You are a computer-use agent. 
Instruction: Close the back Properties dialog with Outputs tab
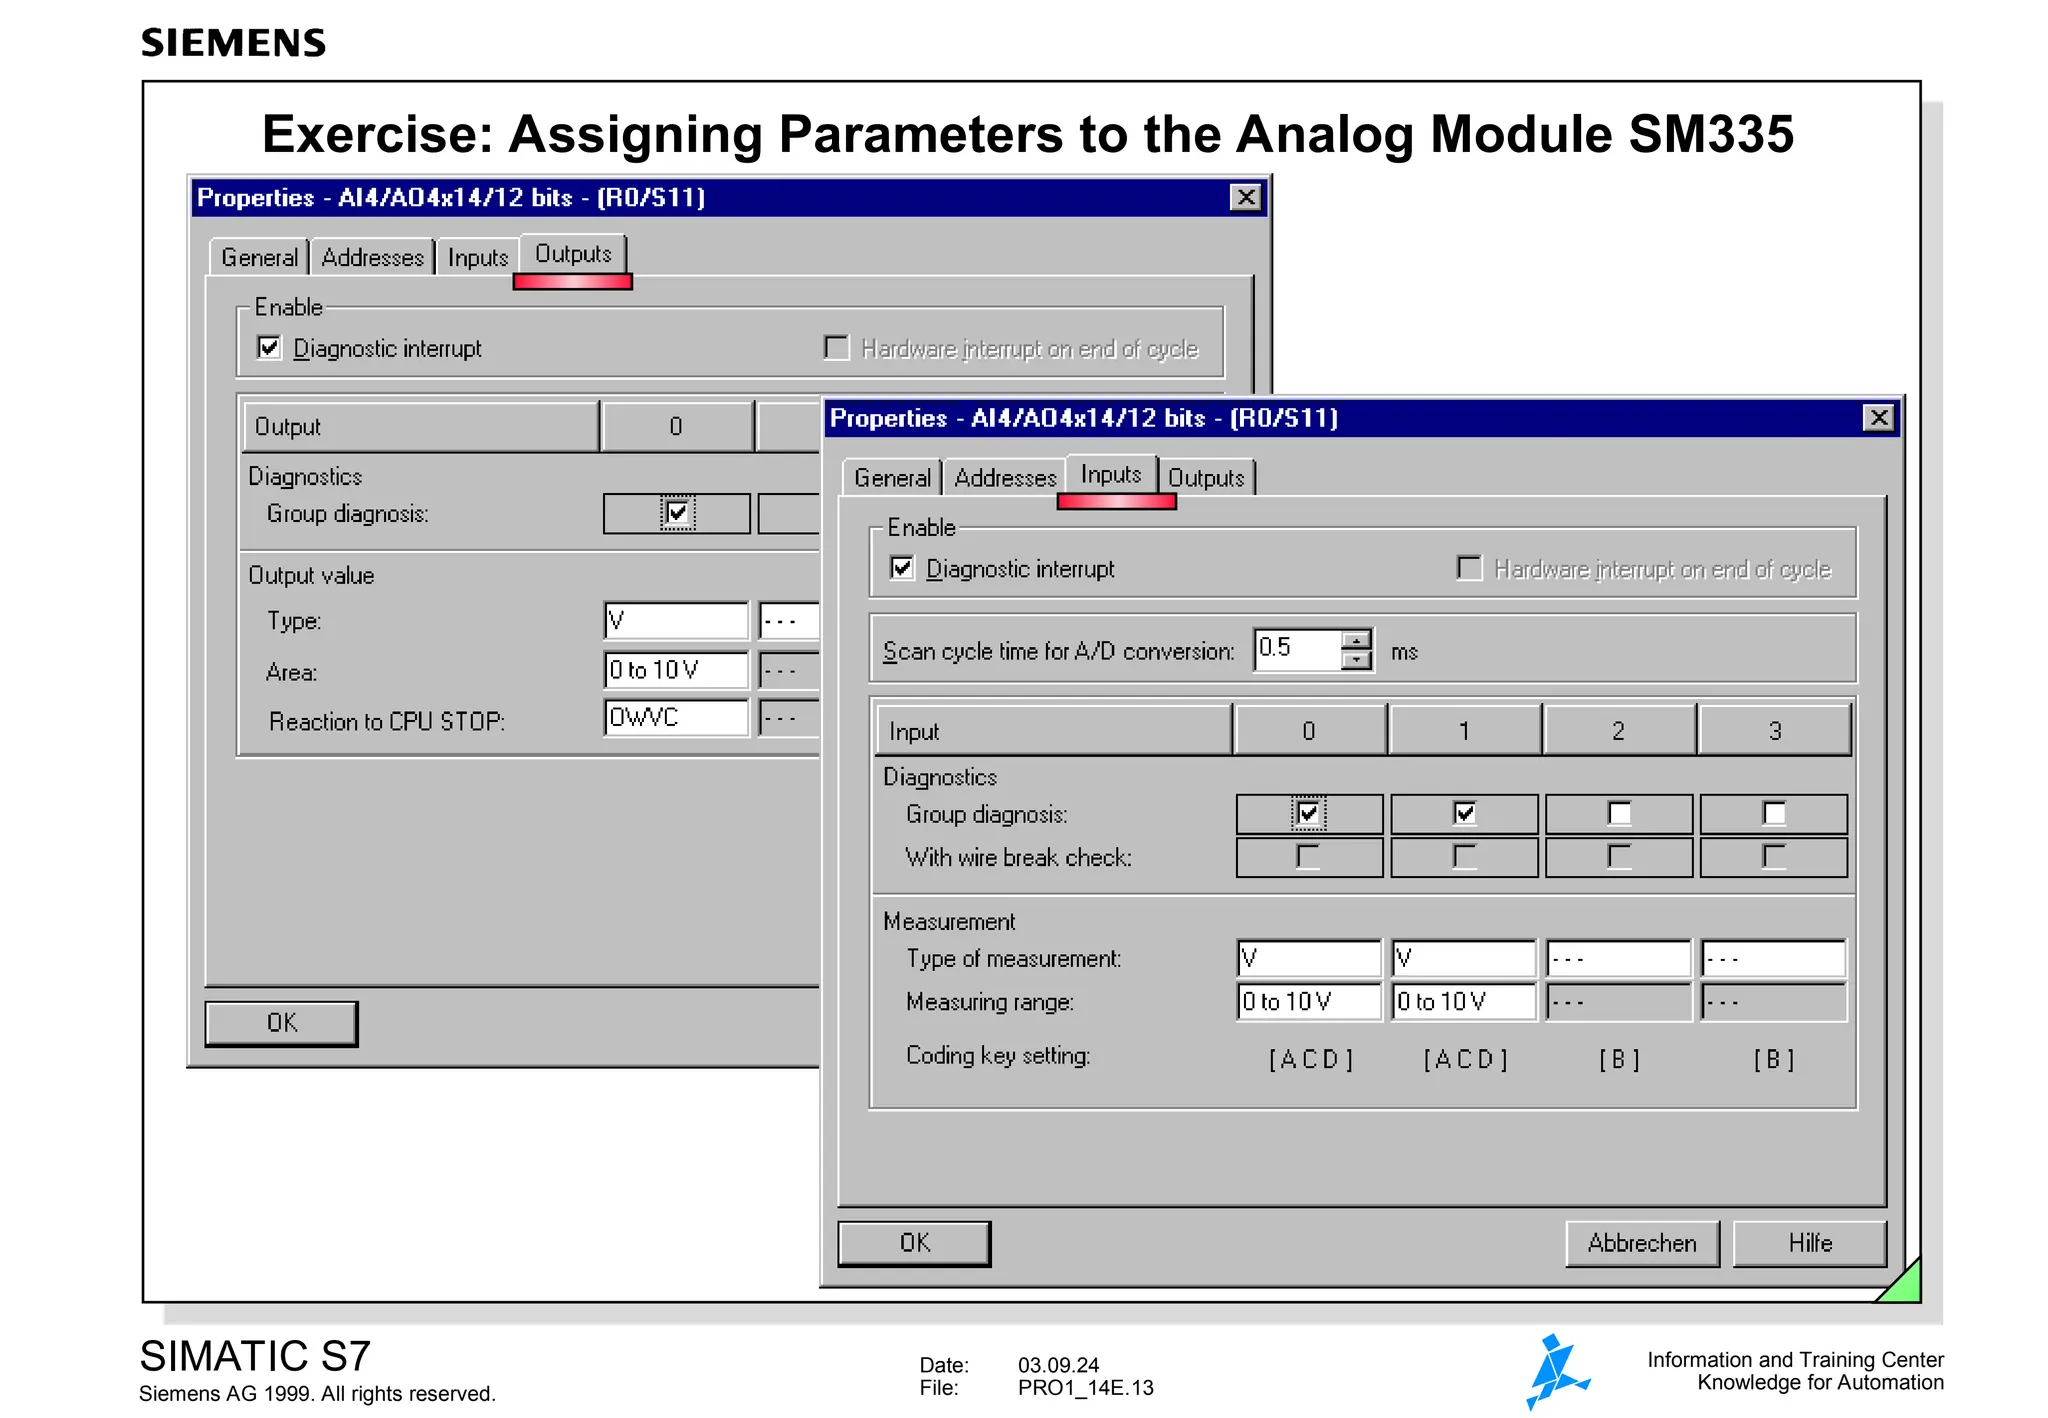point(1245,197)
